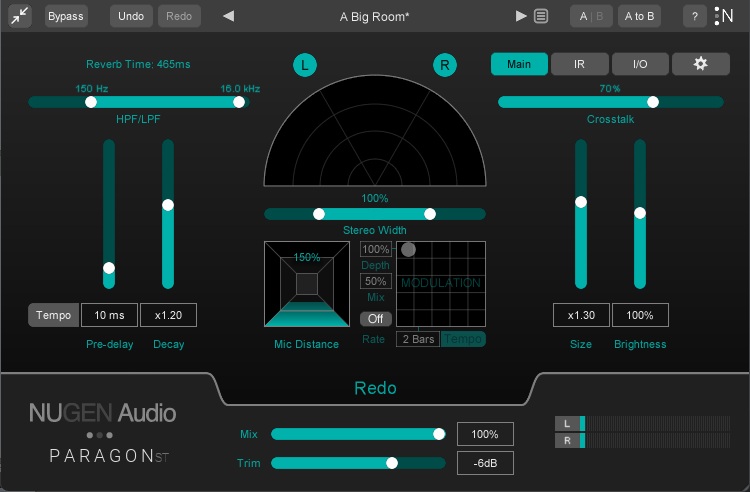Viewport: 750px width, 492px height.
Task: Open the A Big Room preset name
Action: point(375,17)
